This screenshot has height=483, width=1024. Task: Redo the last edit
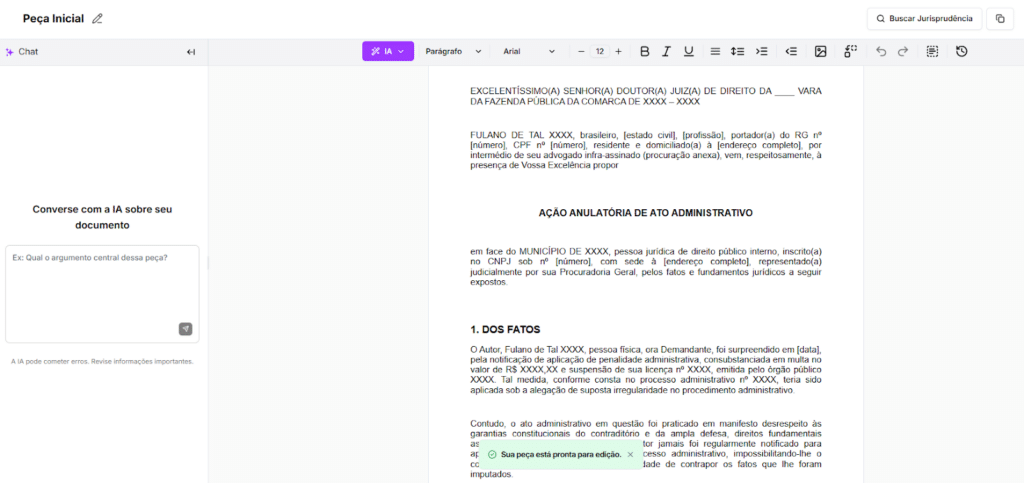[x=903, y=51]
